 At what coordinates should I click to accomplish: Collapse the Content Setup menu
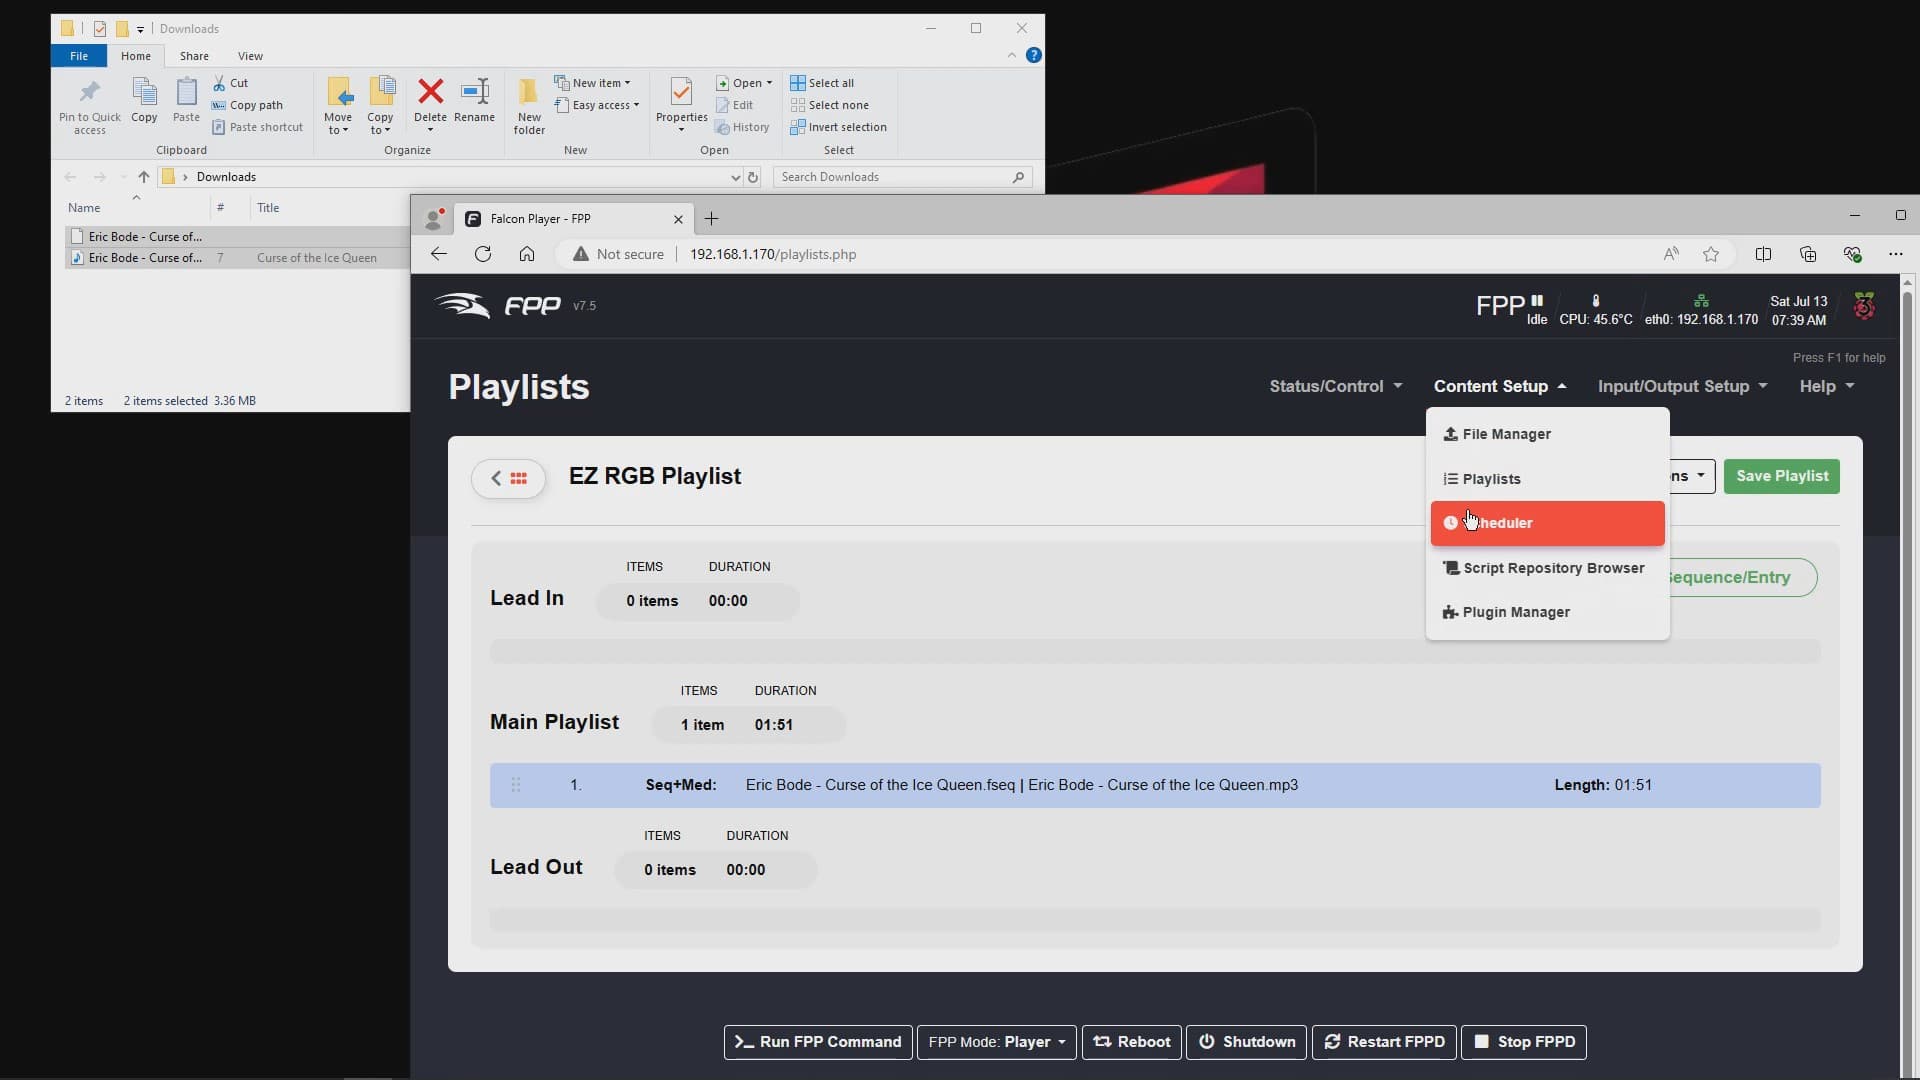[1499, 386]
